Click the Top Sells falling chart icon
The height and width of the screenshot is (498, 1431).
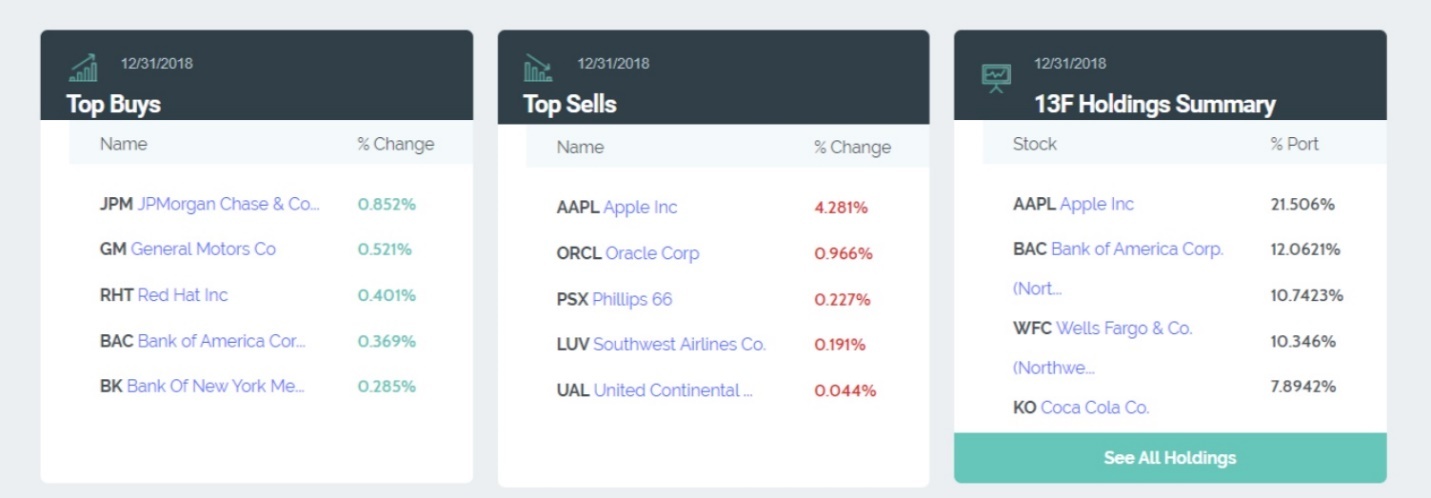pyautogui.click(x=538, y=68)
